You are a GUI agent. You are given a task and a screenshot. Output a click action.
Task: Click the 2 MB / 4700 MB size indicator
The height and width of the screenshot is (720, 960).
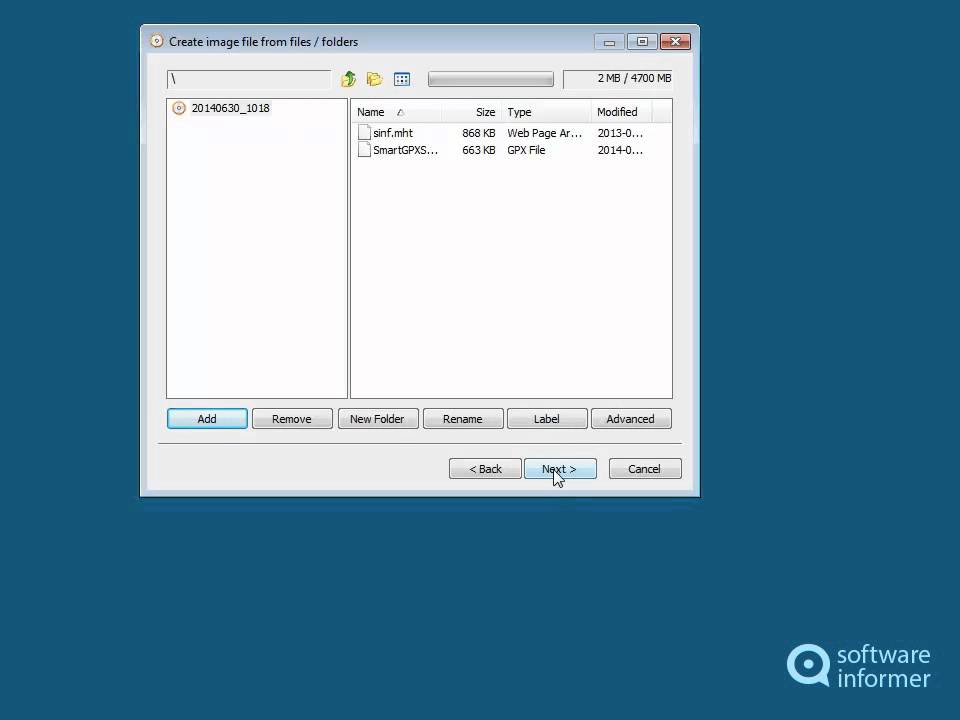point(617,78)
